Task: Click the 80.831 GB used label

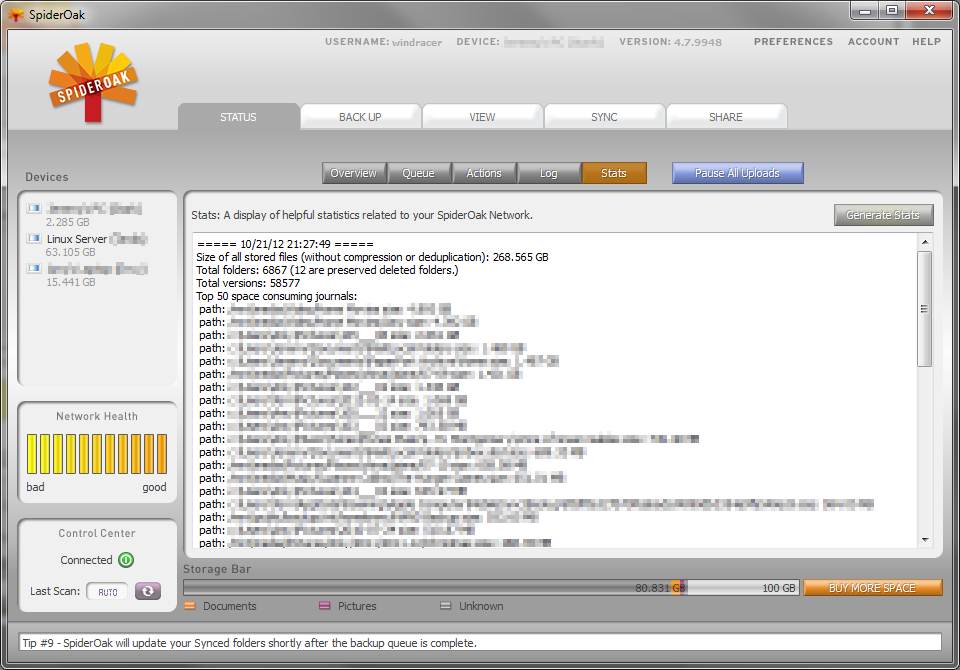Action: click(x=660, y=588)
